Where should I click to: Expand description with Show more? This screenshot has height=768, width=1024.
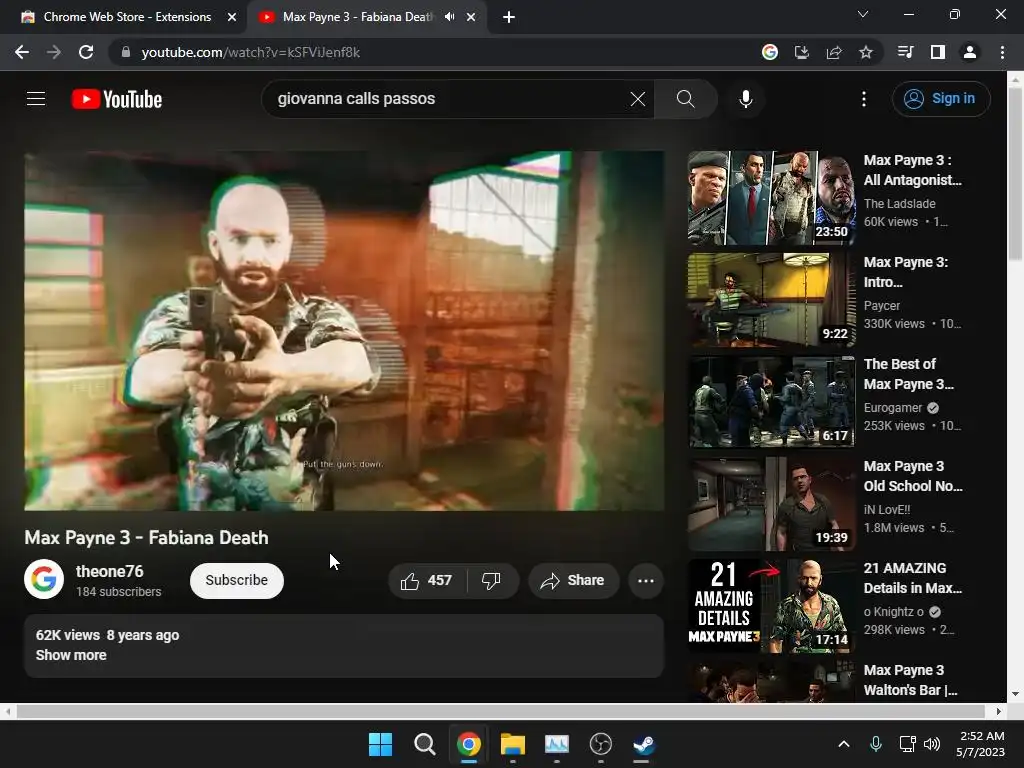point(71,655)
